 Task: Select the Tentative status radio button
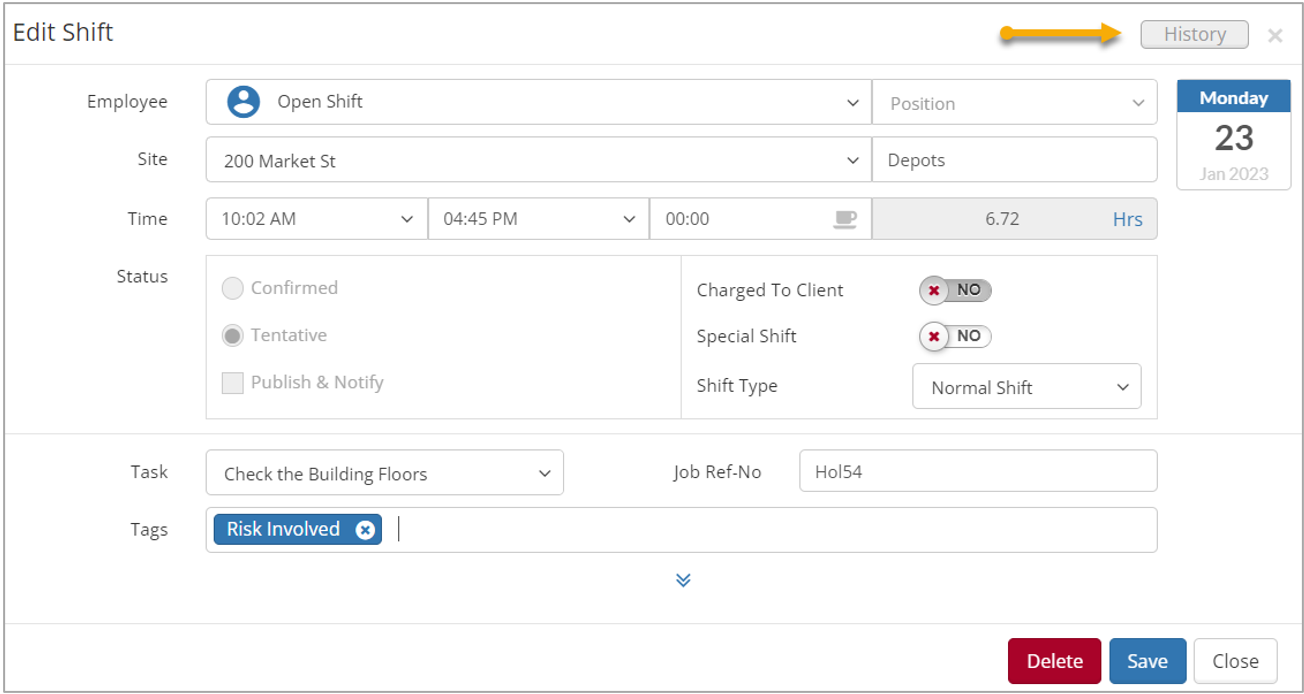[x=233, y=336]
